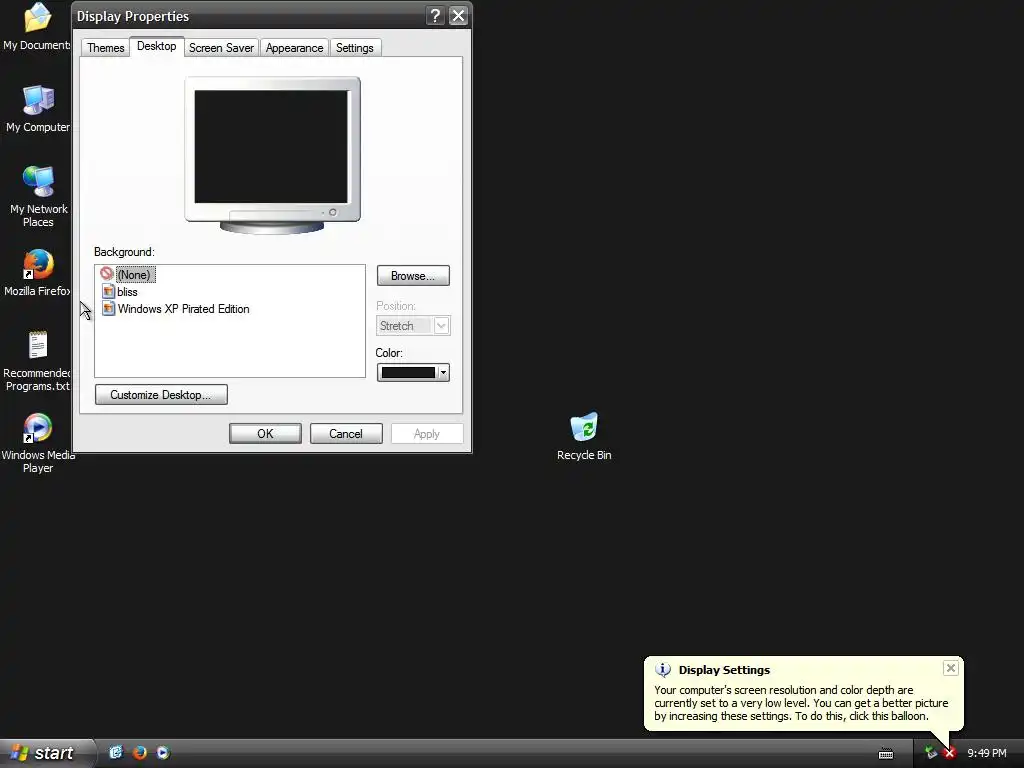Screen dimensions: 1024x768
Task: Click the red X security alert tray icon
Action: click(x=950, y=753)
